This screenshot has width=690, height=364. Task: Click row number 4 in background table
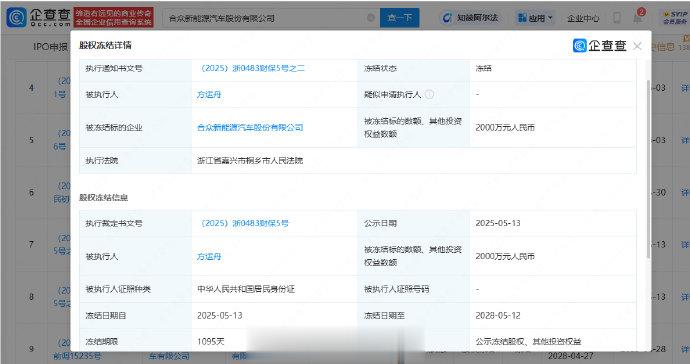[31, 88]
